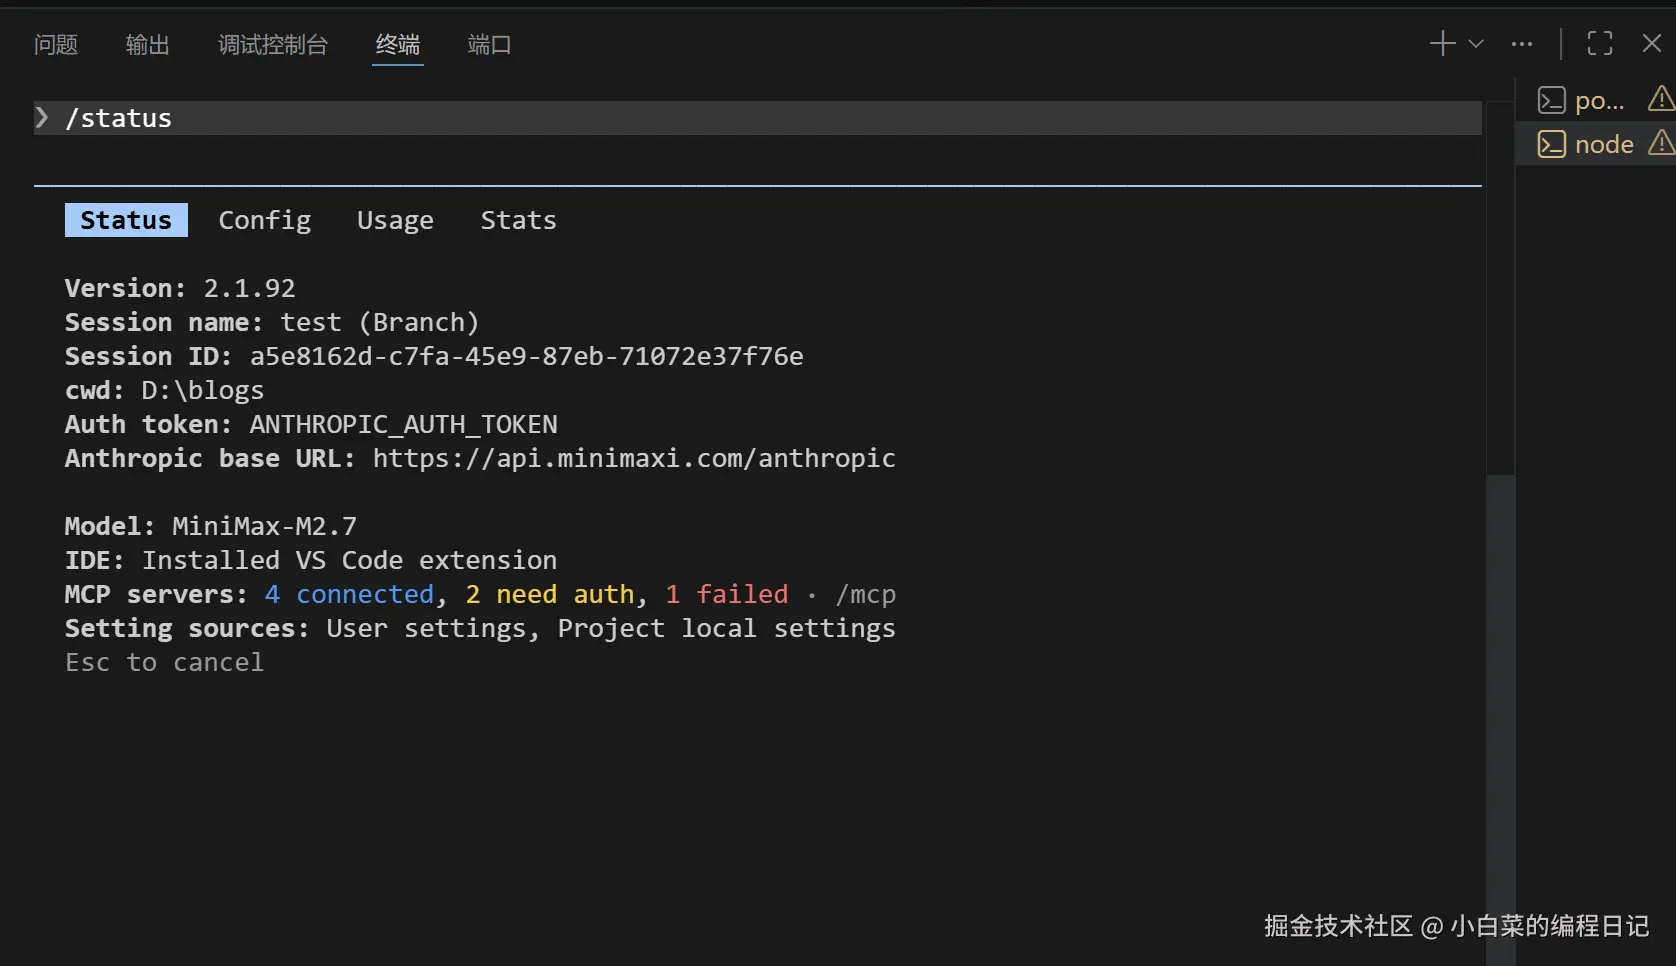Switch to the 调试控制台 tab
The height and width of the screenshot is (966, 1676).
click(273, 45)
